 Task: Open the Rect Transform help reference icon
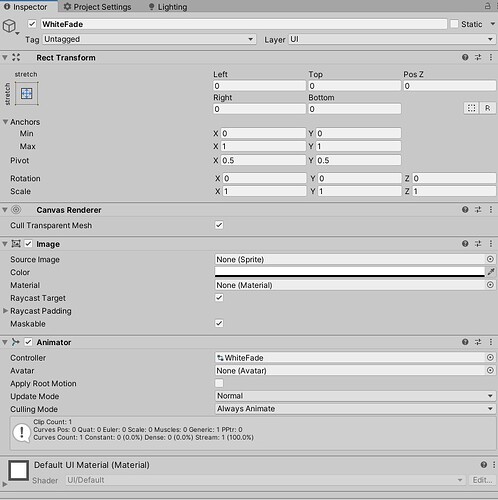coord(465,57)
